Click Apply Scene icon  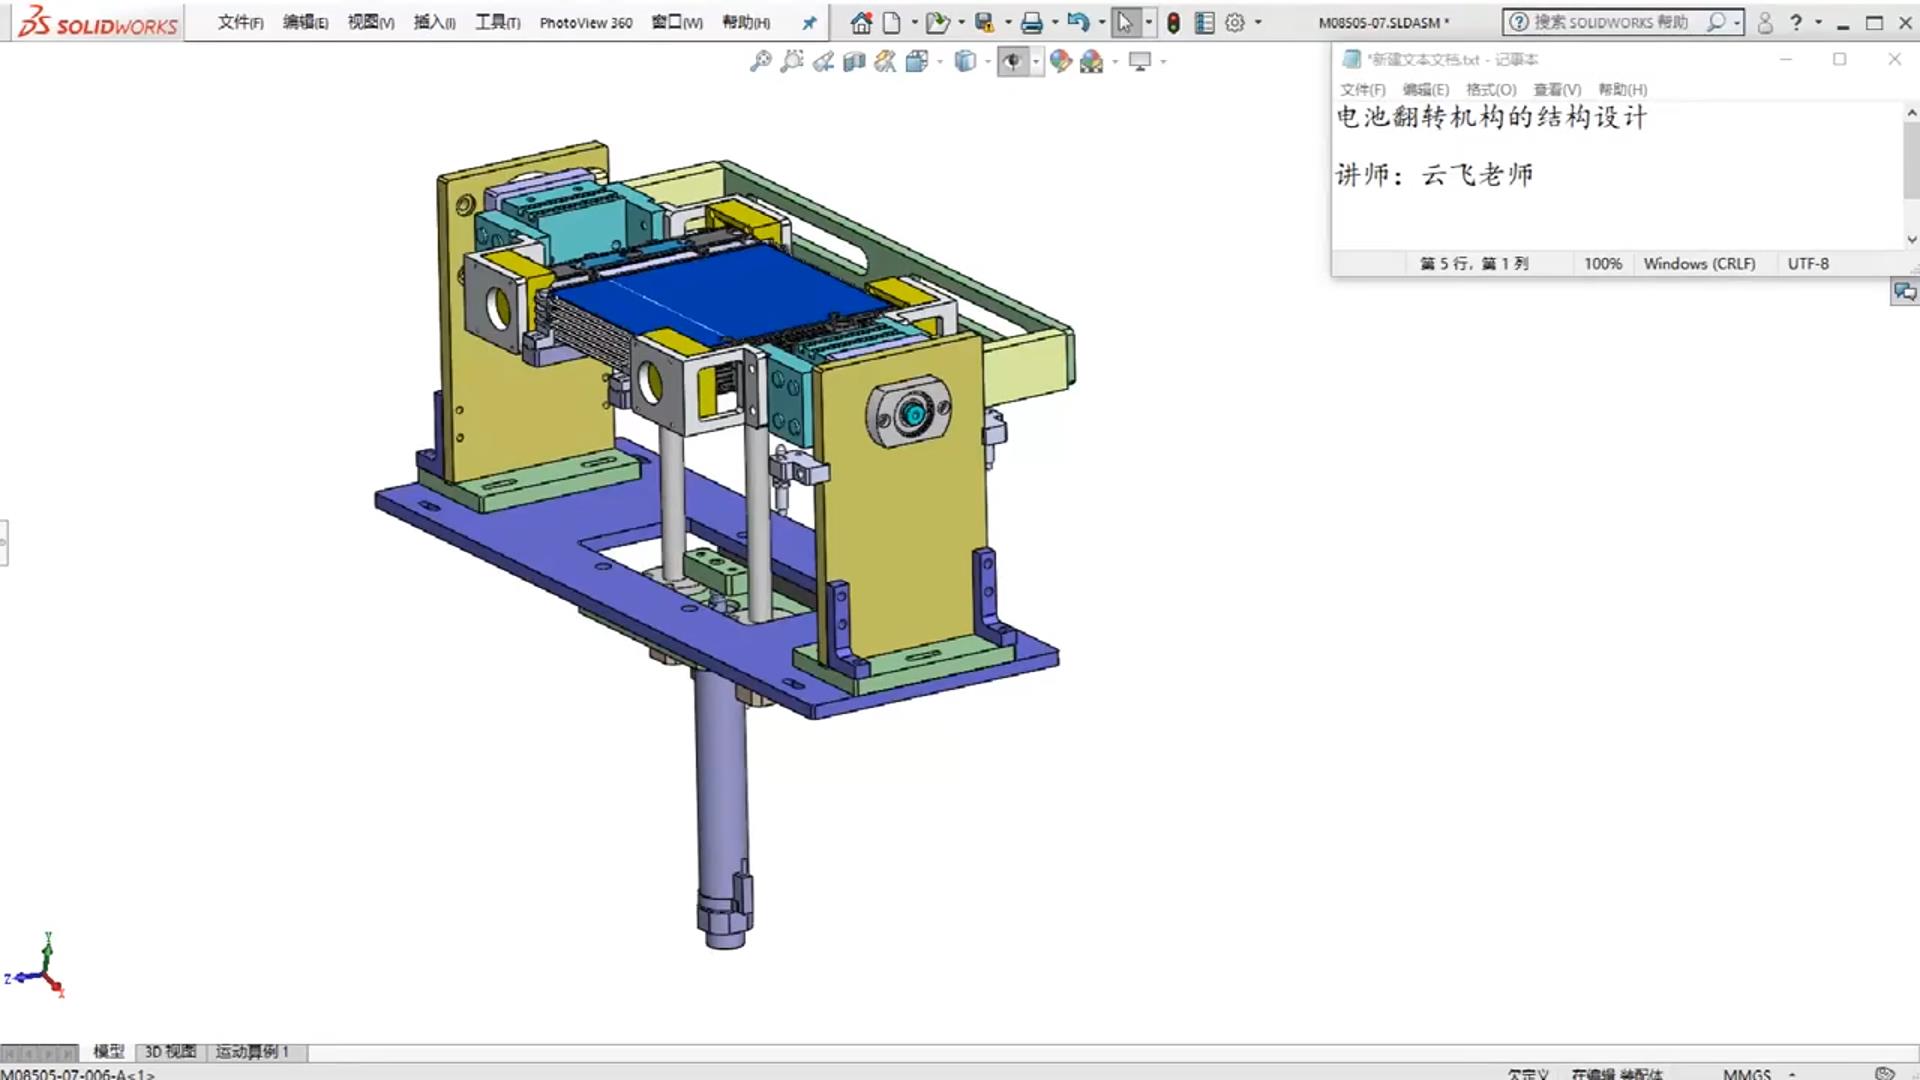tap(1092, 61)
